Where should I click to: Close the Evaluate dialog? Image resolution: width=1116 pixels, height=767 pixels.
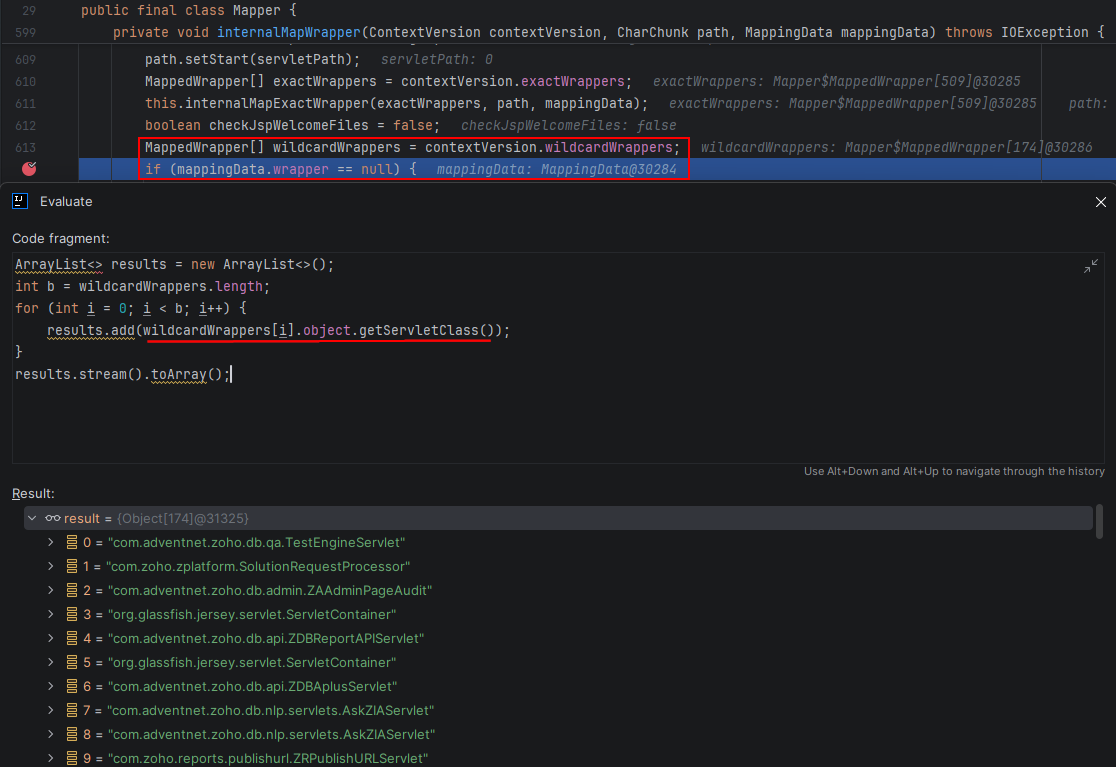point(1100,202)
